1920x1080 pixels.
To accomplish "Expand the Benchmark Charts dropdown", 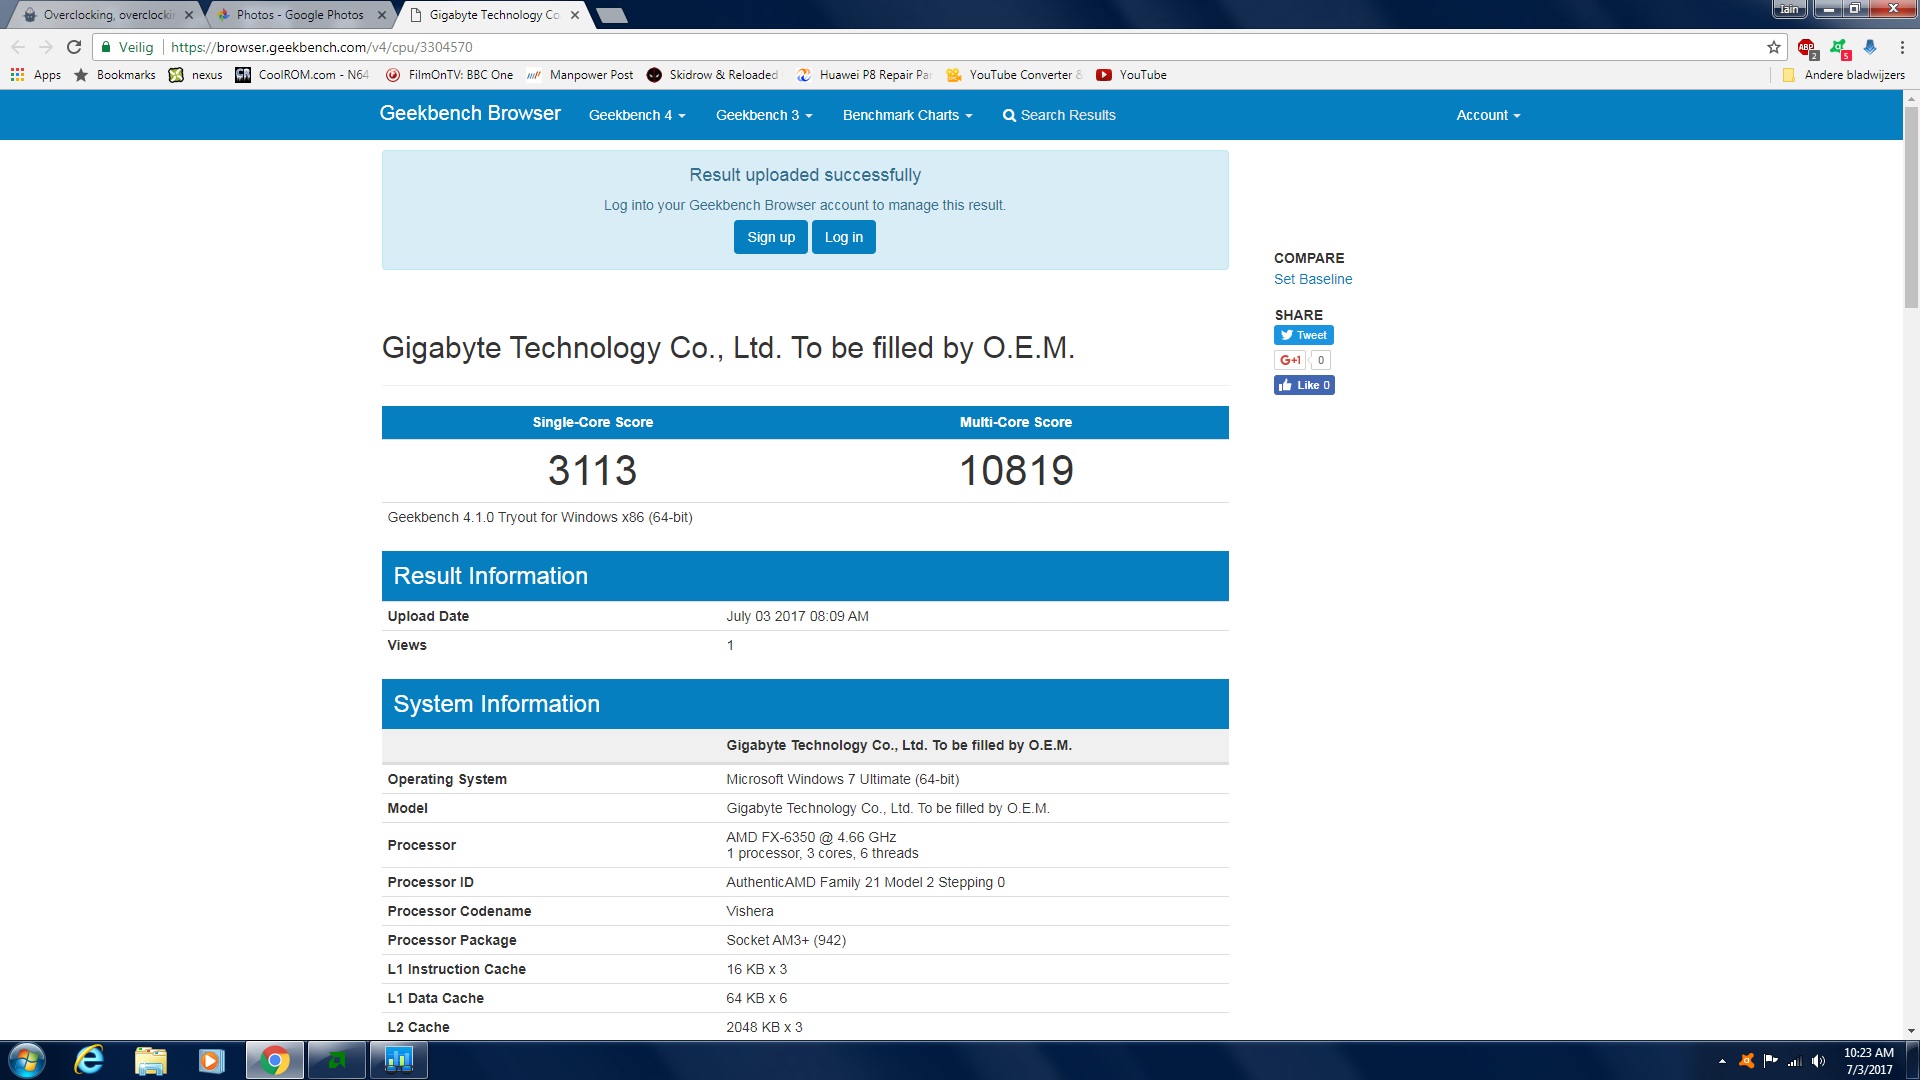I will tap(907, 115).
